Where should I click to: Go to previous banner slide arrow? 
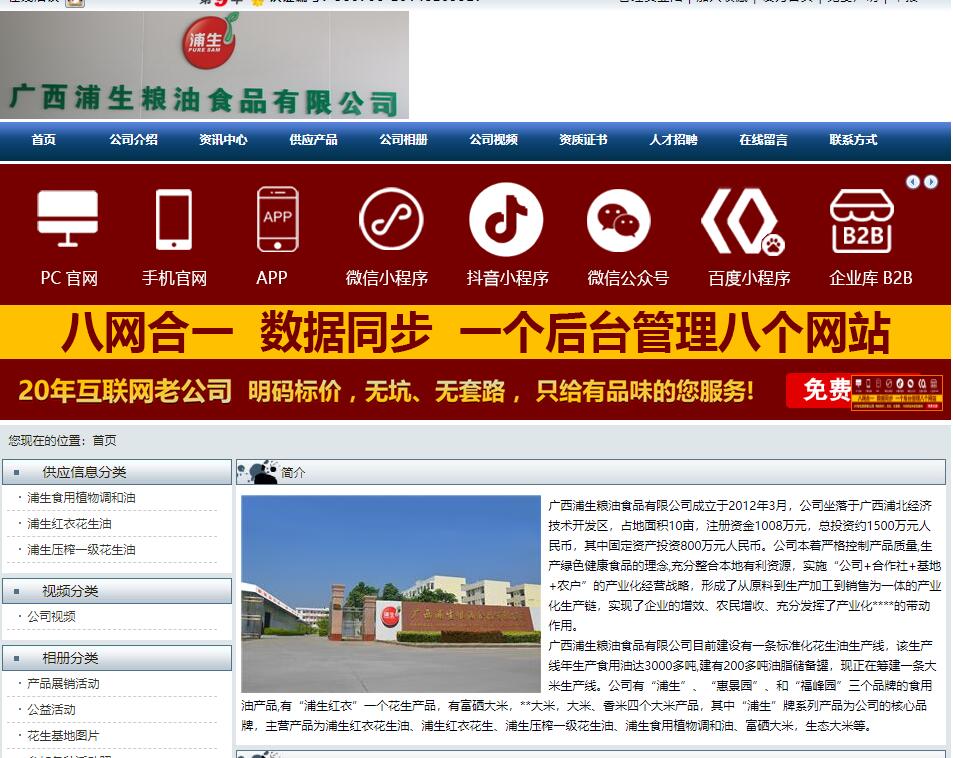coord(912,182)
